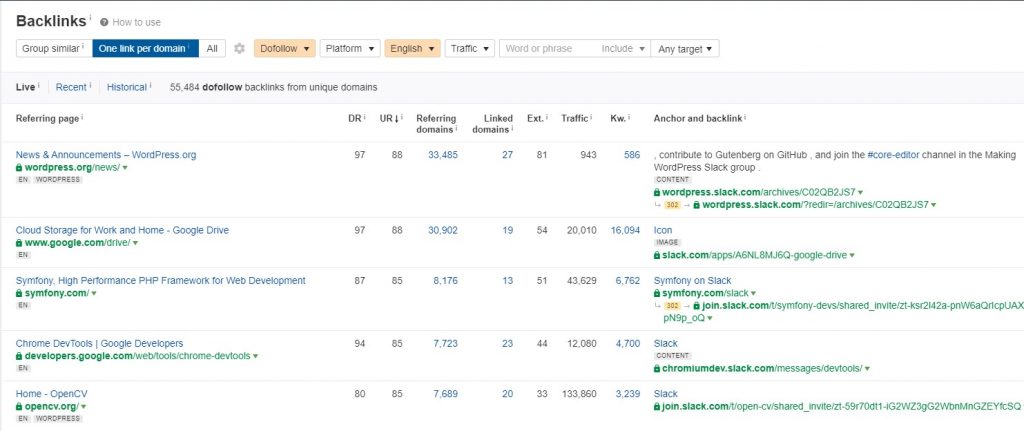Viewport: 1024px width, 431px height.
Task: Expand developers.google.com chrome-devtools URL arrow
Action: [x=255, y=357]
